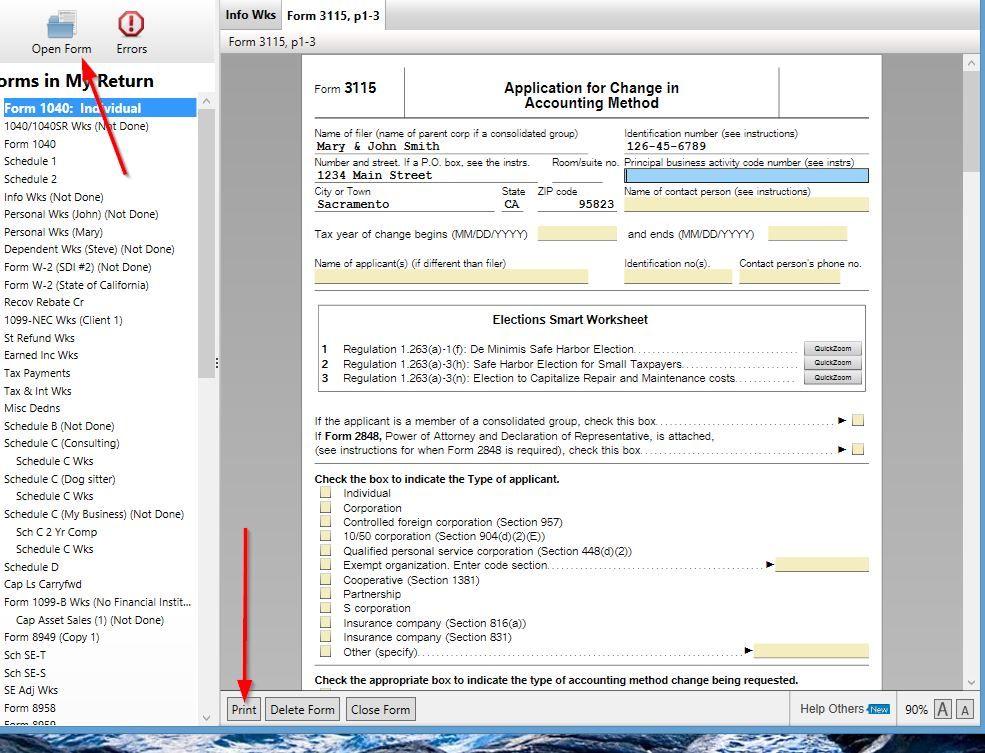This screenshot has height=753, width=985.
Task: Click the Print button
Action: click(x=244, y=710)
